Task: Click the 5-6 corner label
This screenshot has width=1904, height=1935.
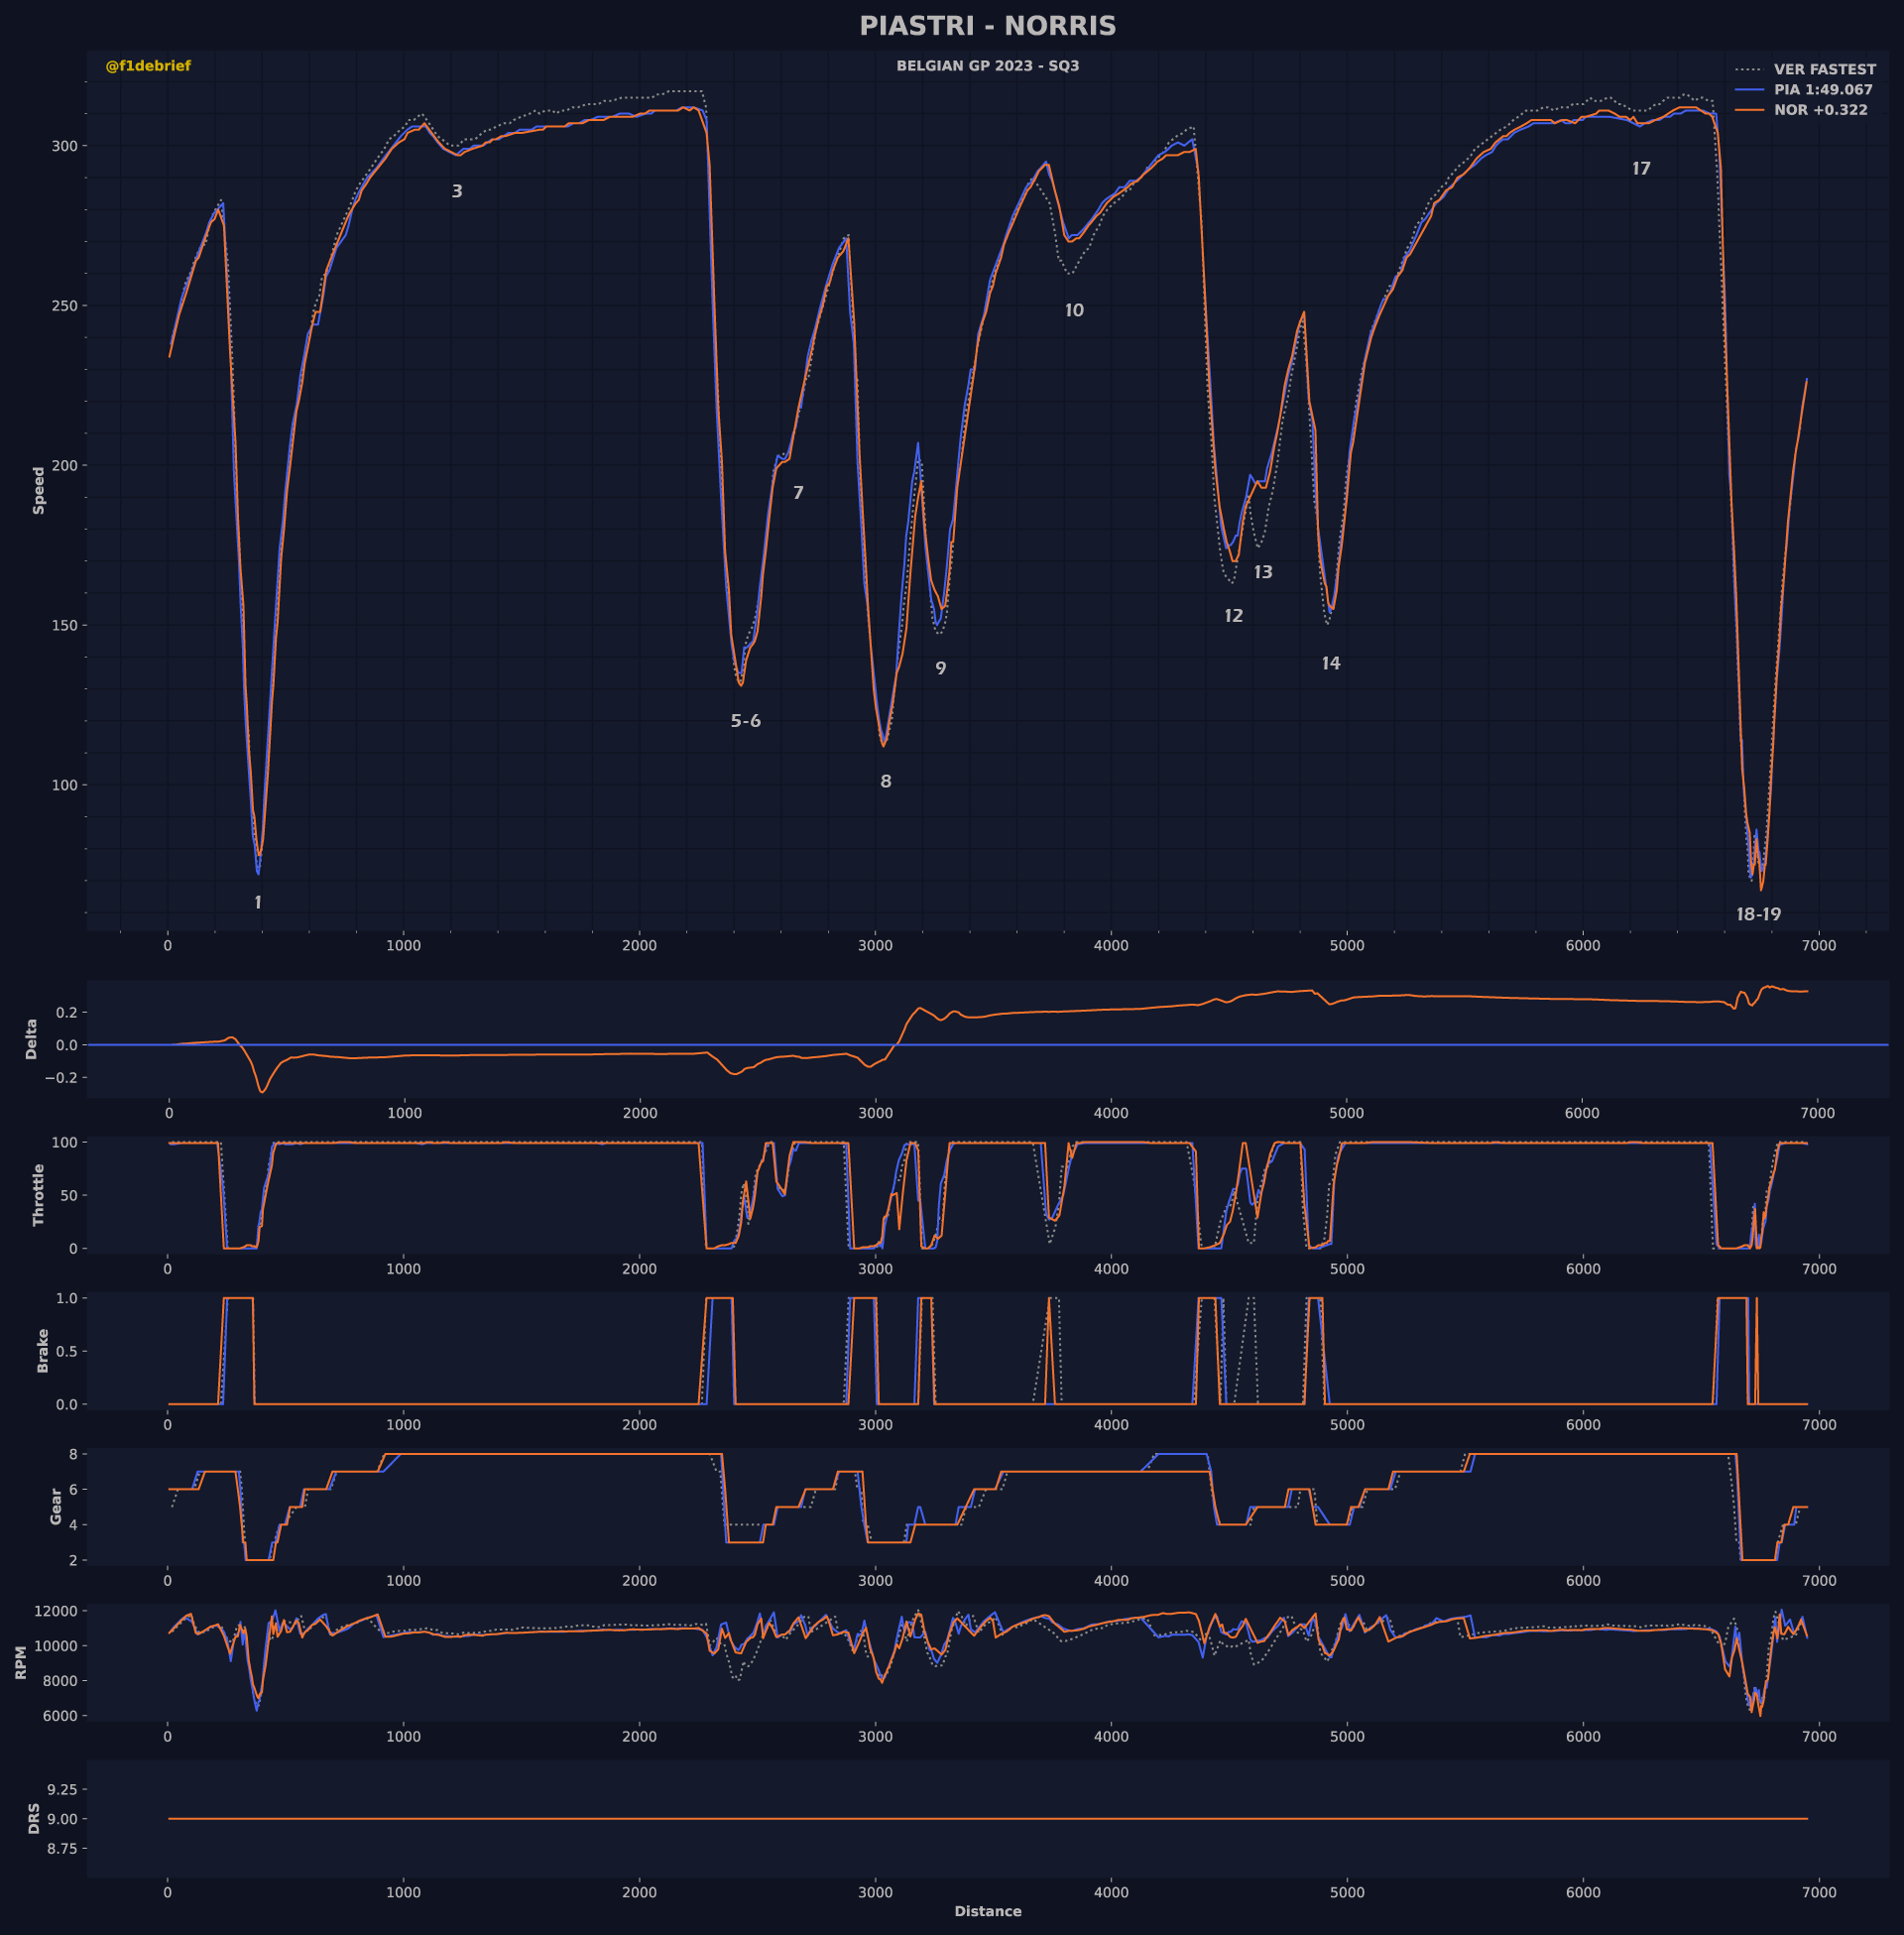Action: click(x=745, y=721)
